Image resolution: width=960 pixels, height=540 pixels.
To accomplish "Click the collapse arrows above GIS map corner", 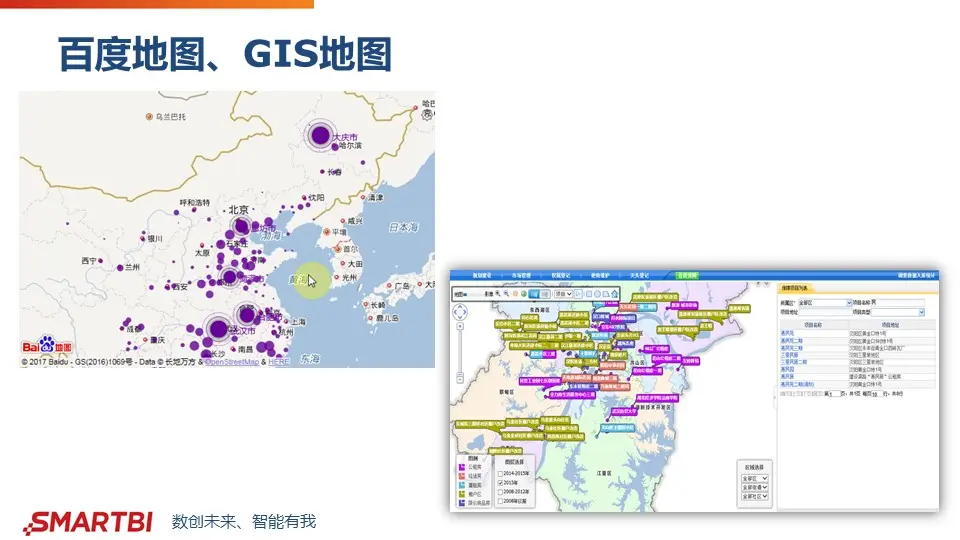I will pos(762,283).
